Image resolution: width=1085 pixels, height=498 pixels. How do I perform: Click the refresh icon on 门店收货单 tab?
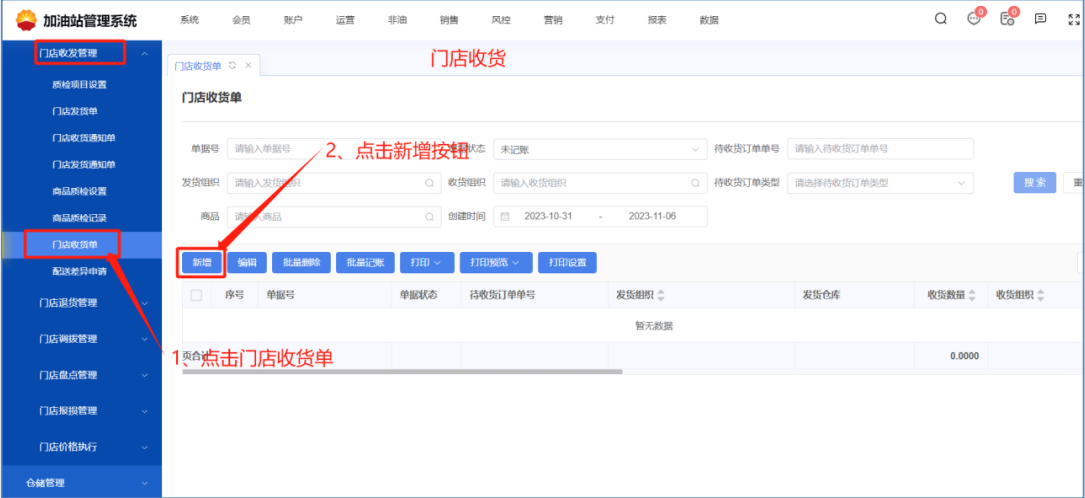point(232,66)
